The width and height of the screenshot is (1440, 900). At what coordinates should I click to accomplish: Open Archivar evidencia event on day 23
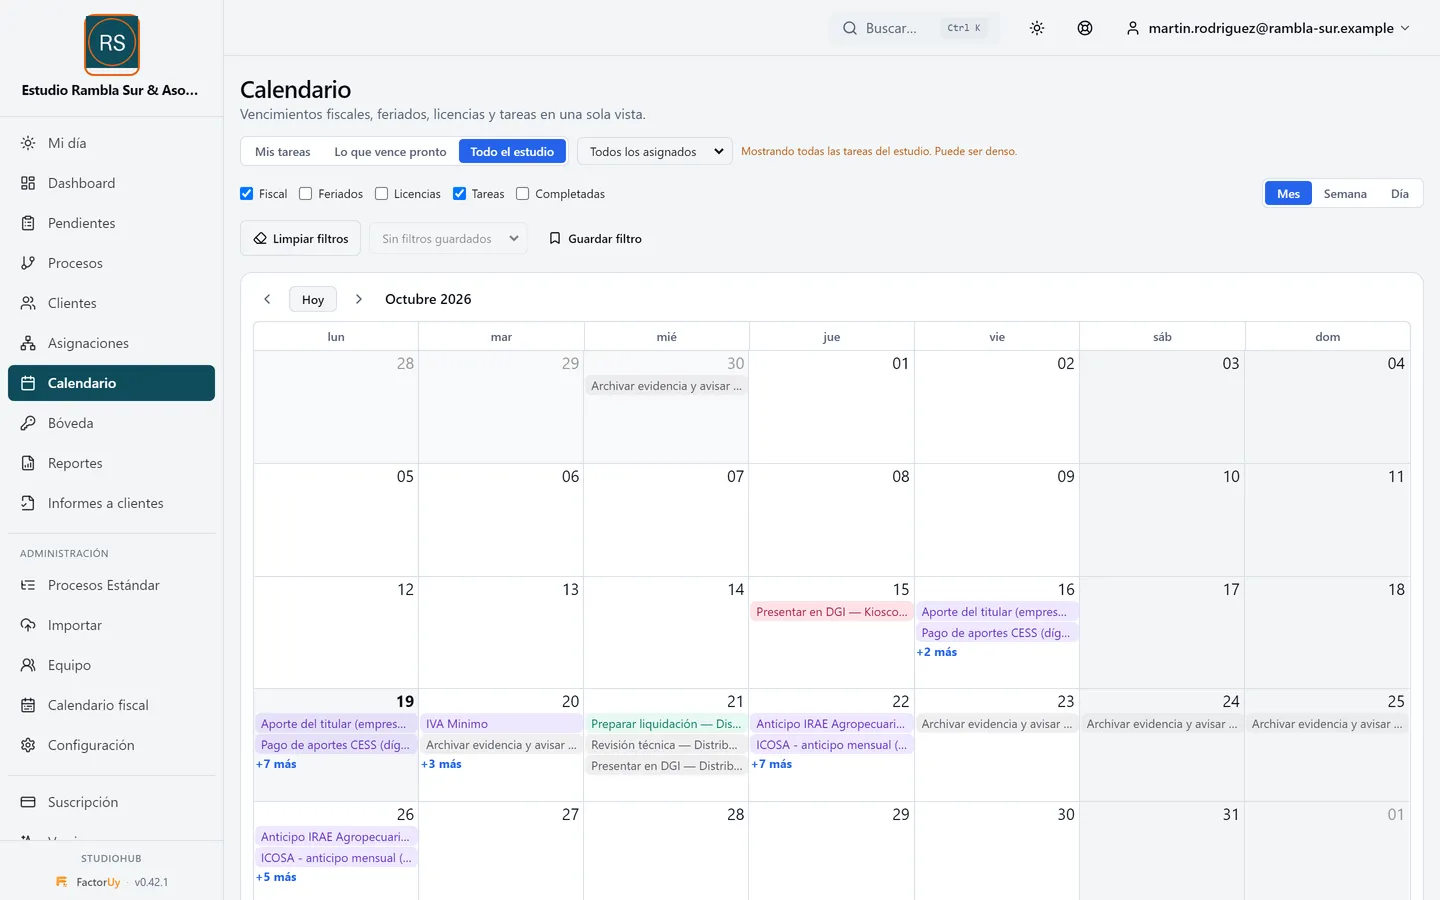click(x=997, y=724)
